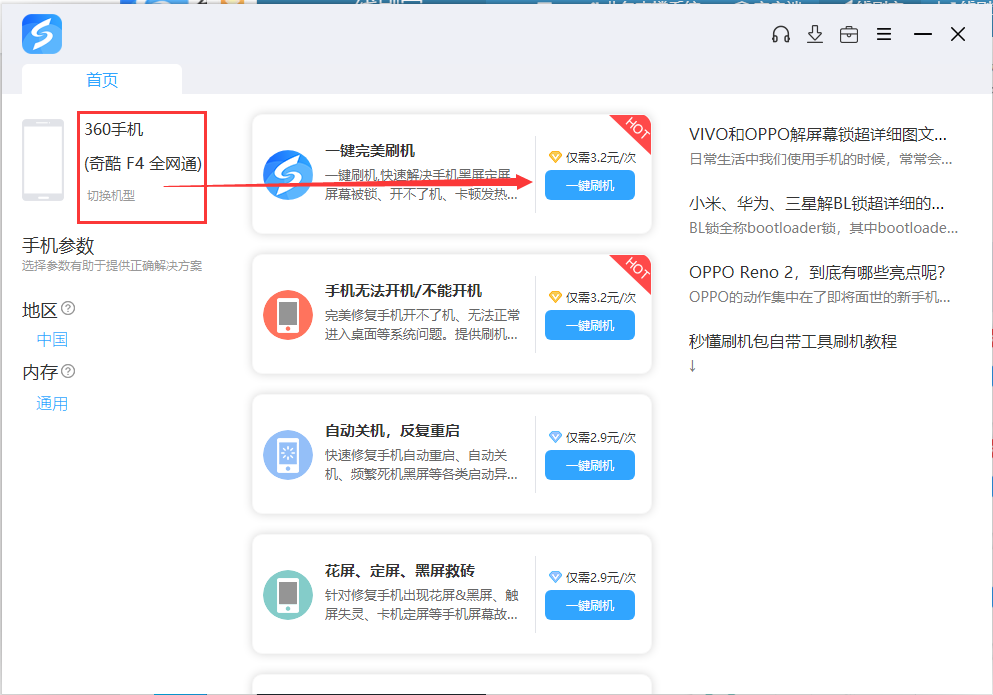Image resolution: width=993 pixels, height=695 pixels.
Task: Click the help icon next to 地区
Action: [68, 309]
